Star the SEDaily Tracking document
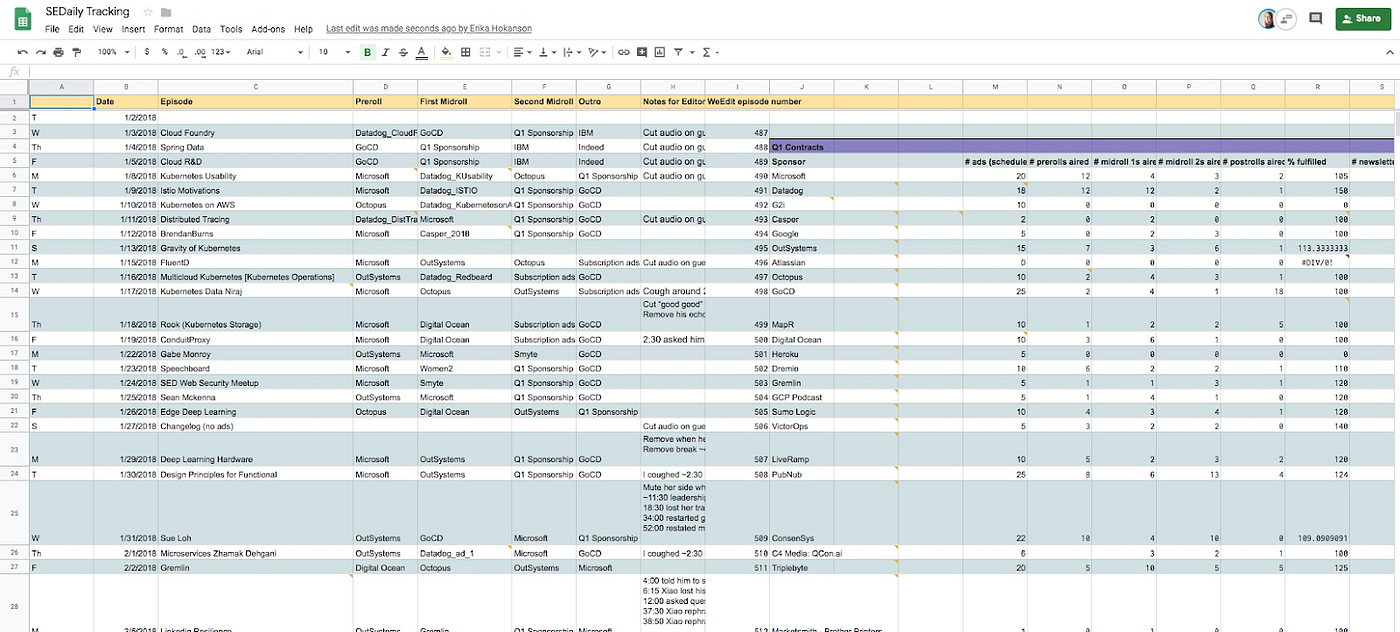1400x632 pixels. [148, 12]
